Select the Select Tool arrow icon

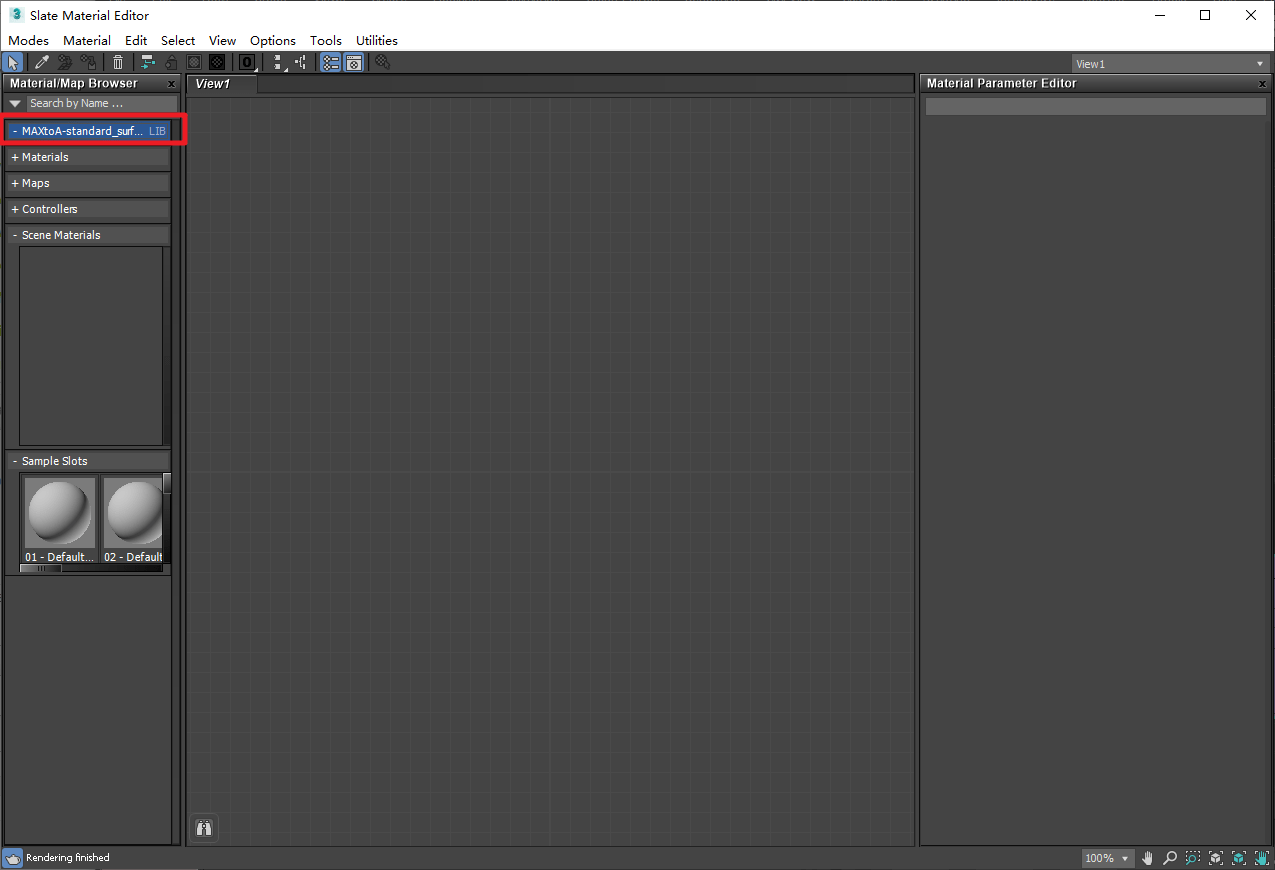[13, 62]
